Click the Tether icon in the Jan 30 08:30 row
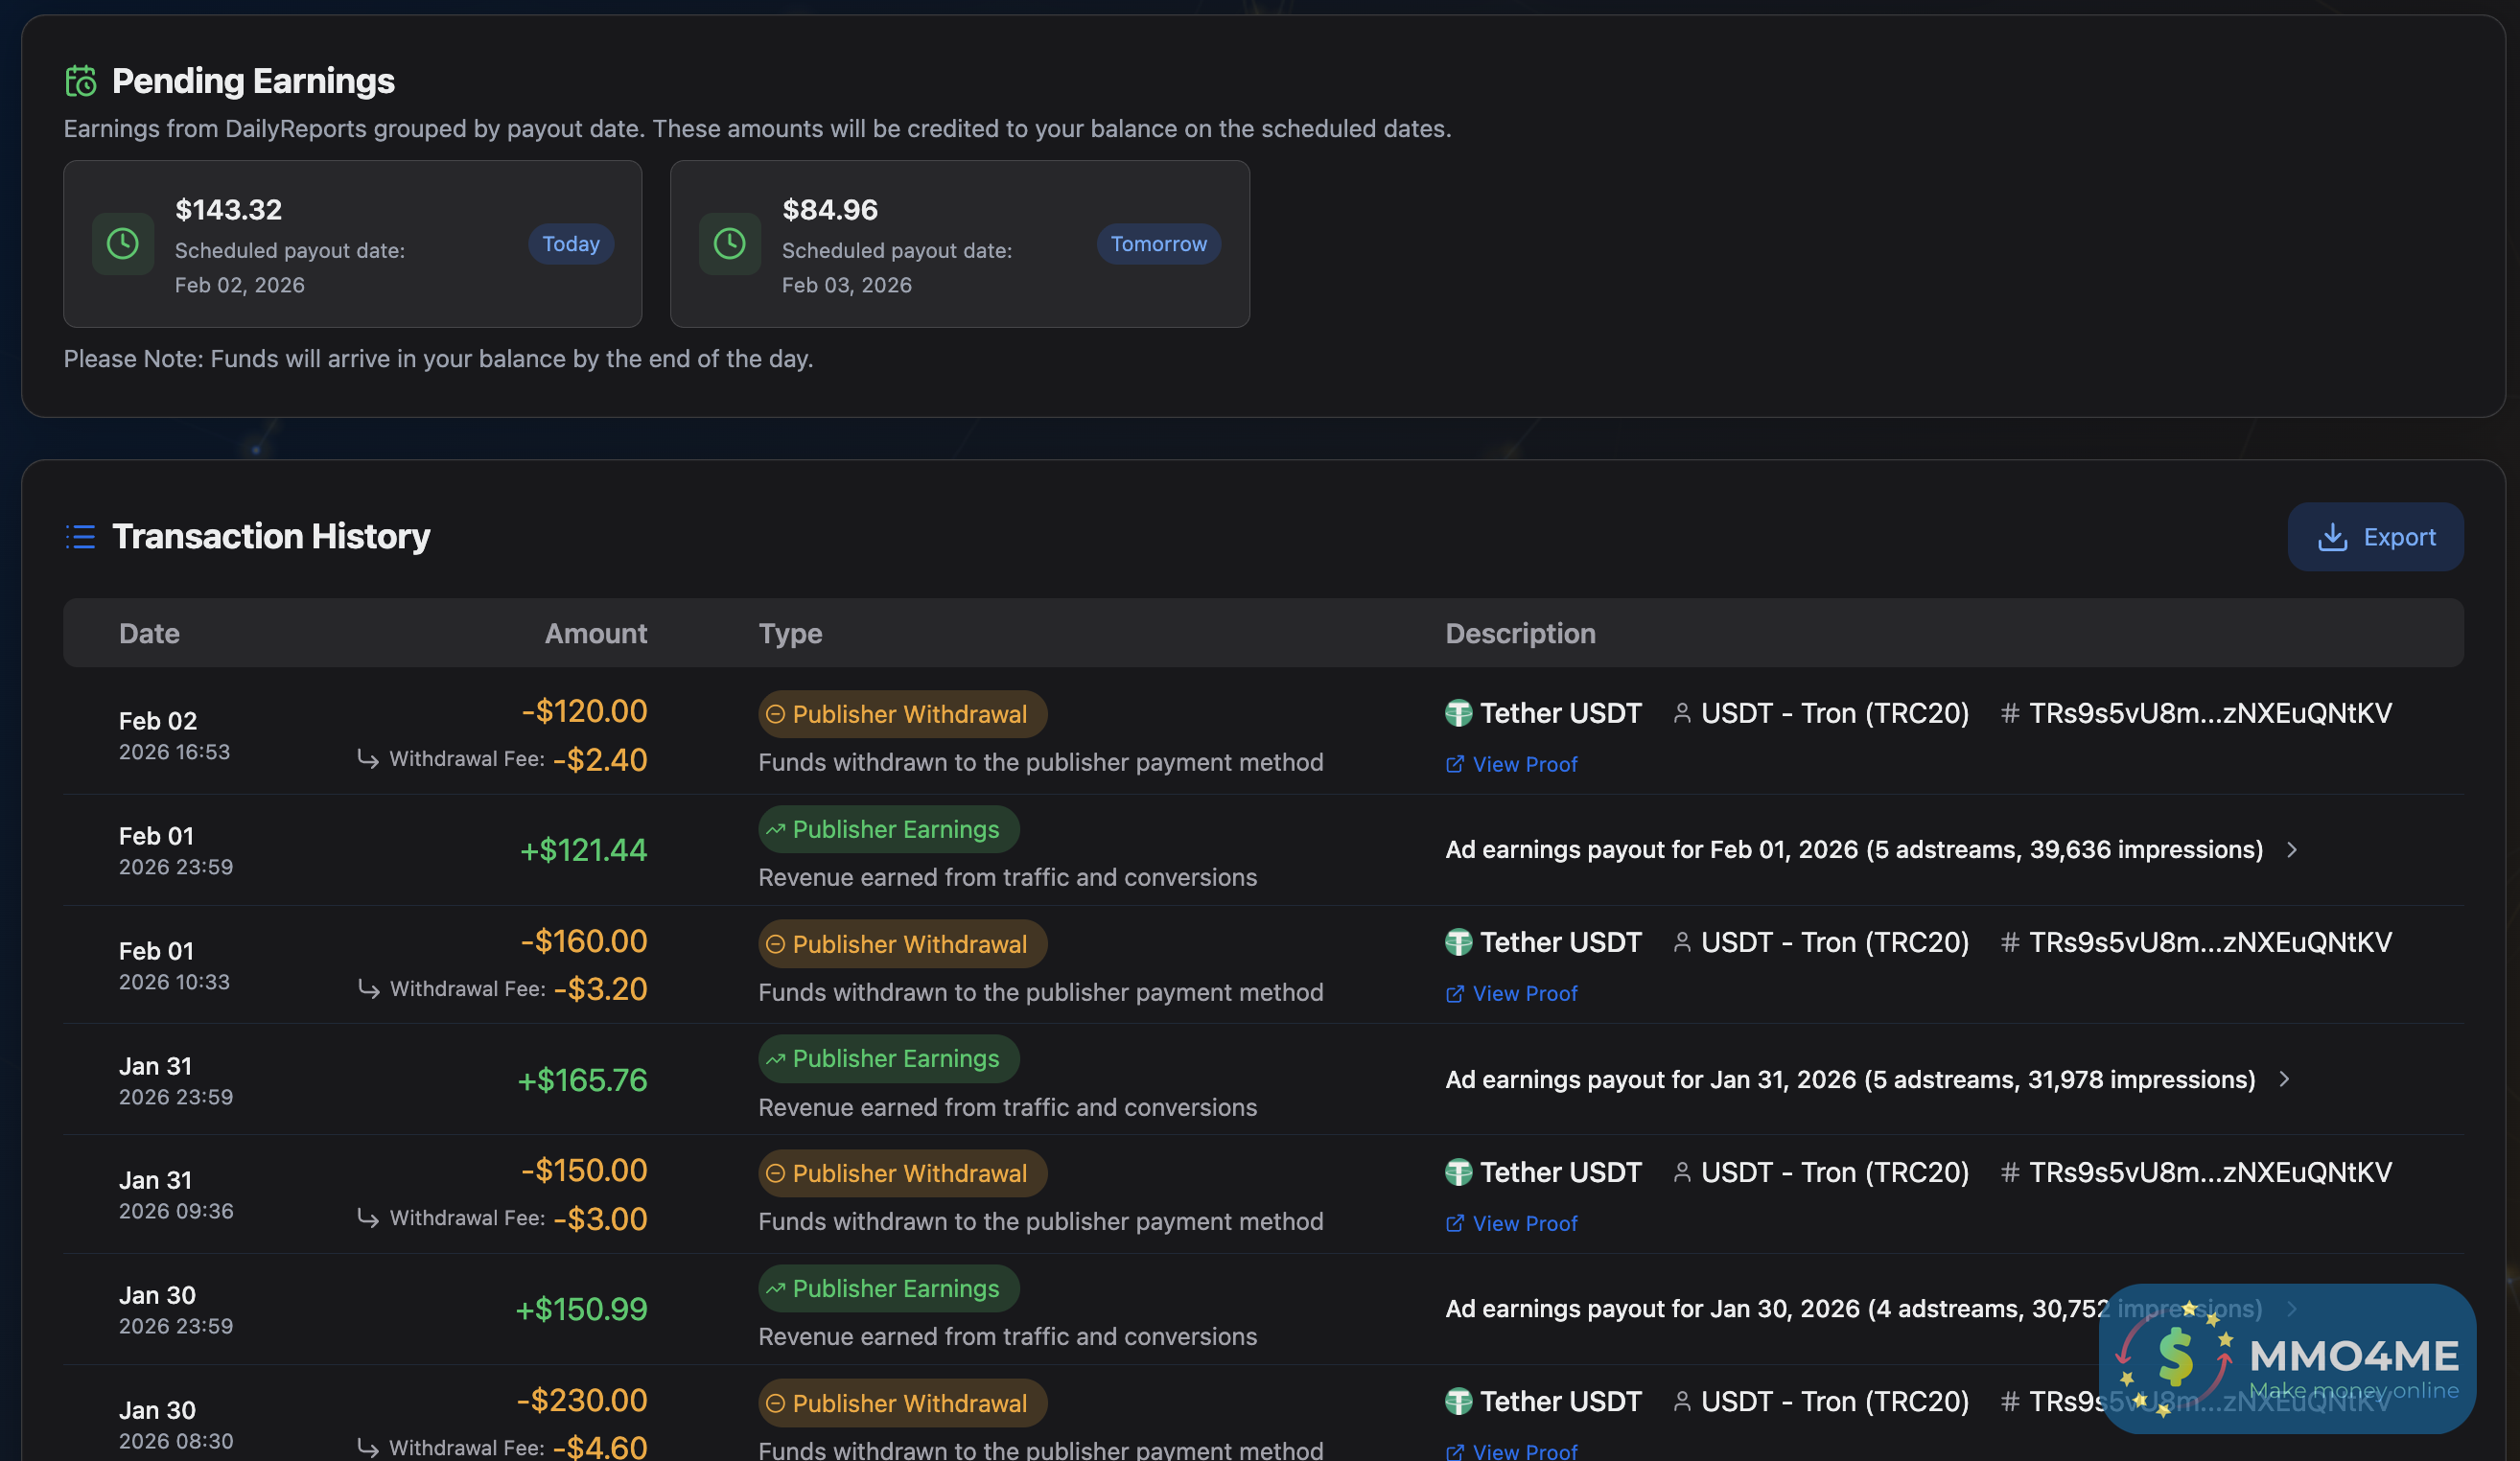 [x=1459, y=1401]
